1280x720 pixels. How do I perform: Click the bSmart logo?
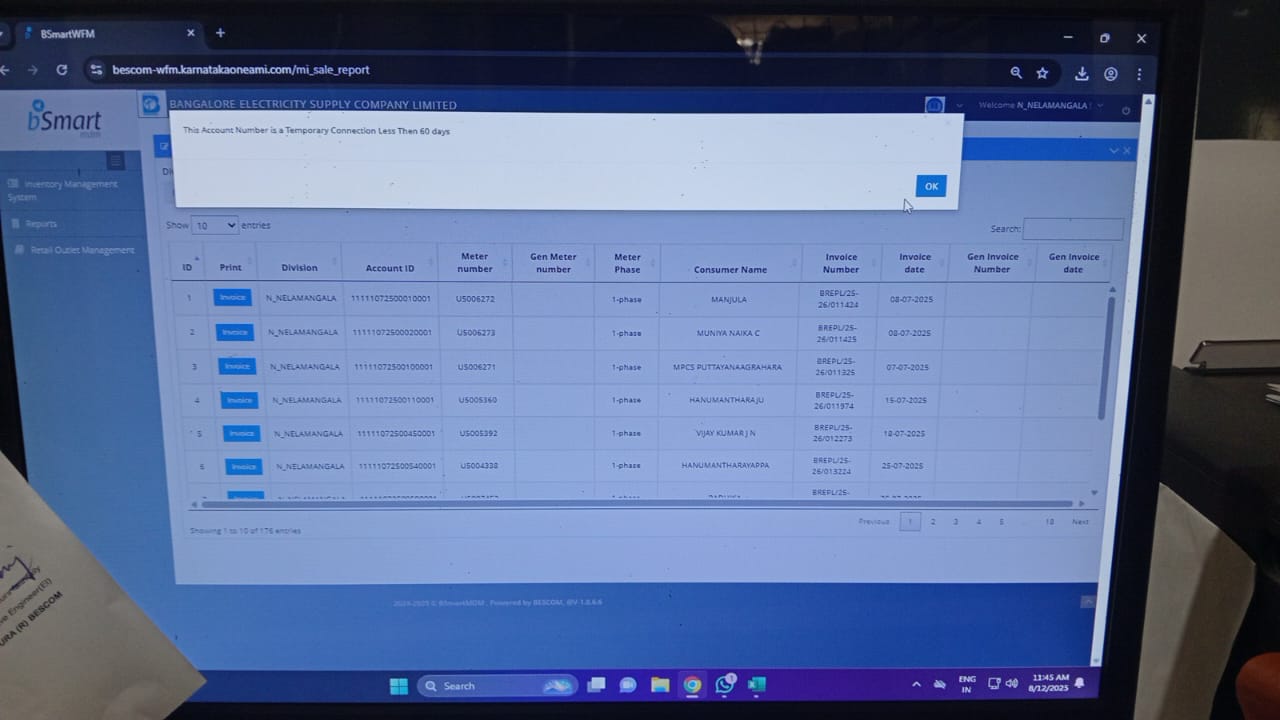(x=64, y=120)
